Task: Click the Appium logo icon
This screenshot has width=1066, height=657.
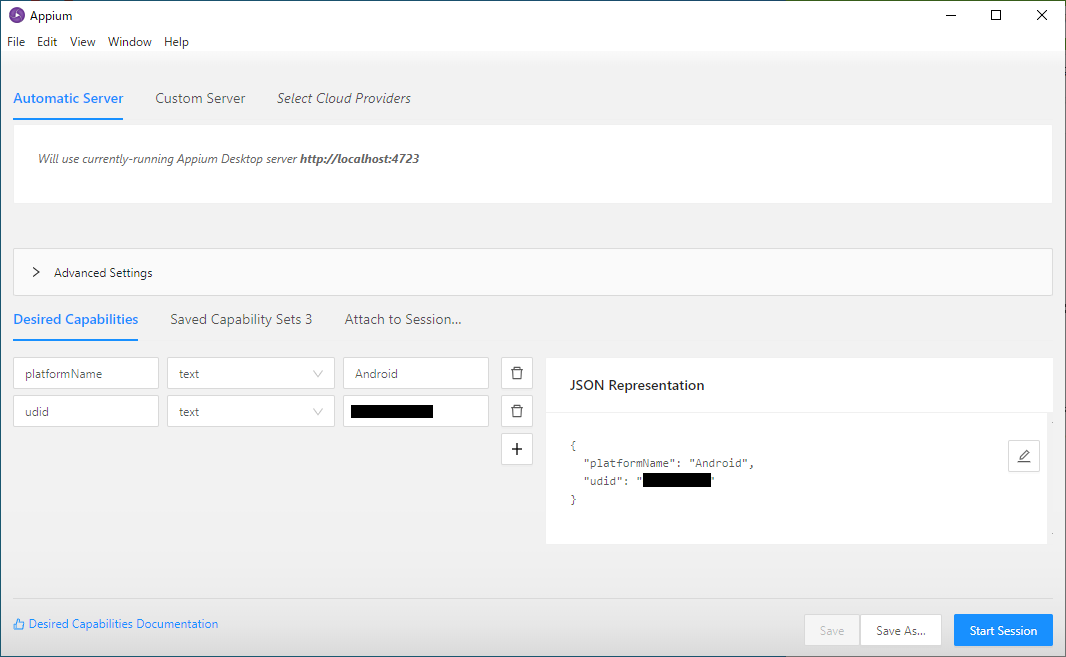Action: [x=16, y=15]
